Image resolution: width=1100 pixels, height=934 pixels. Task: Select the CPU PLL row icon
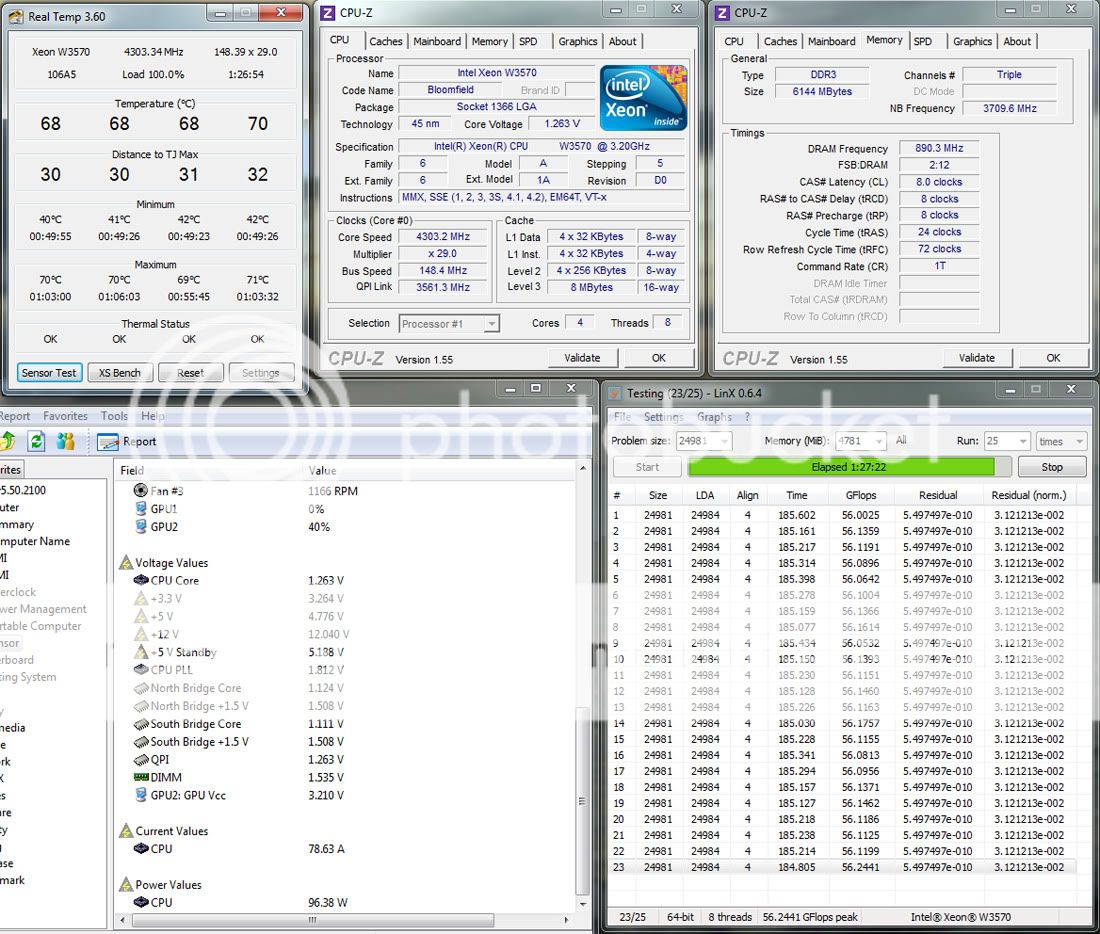point(141,669)
